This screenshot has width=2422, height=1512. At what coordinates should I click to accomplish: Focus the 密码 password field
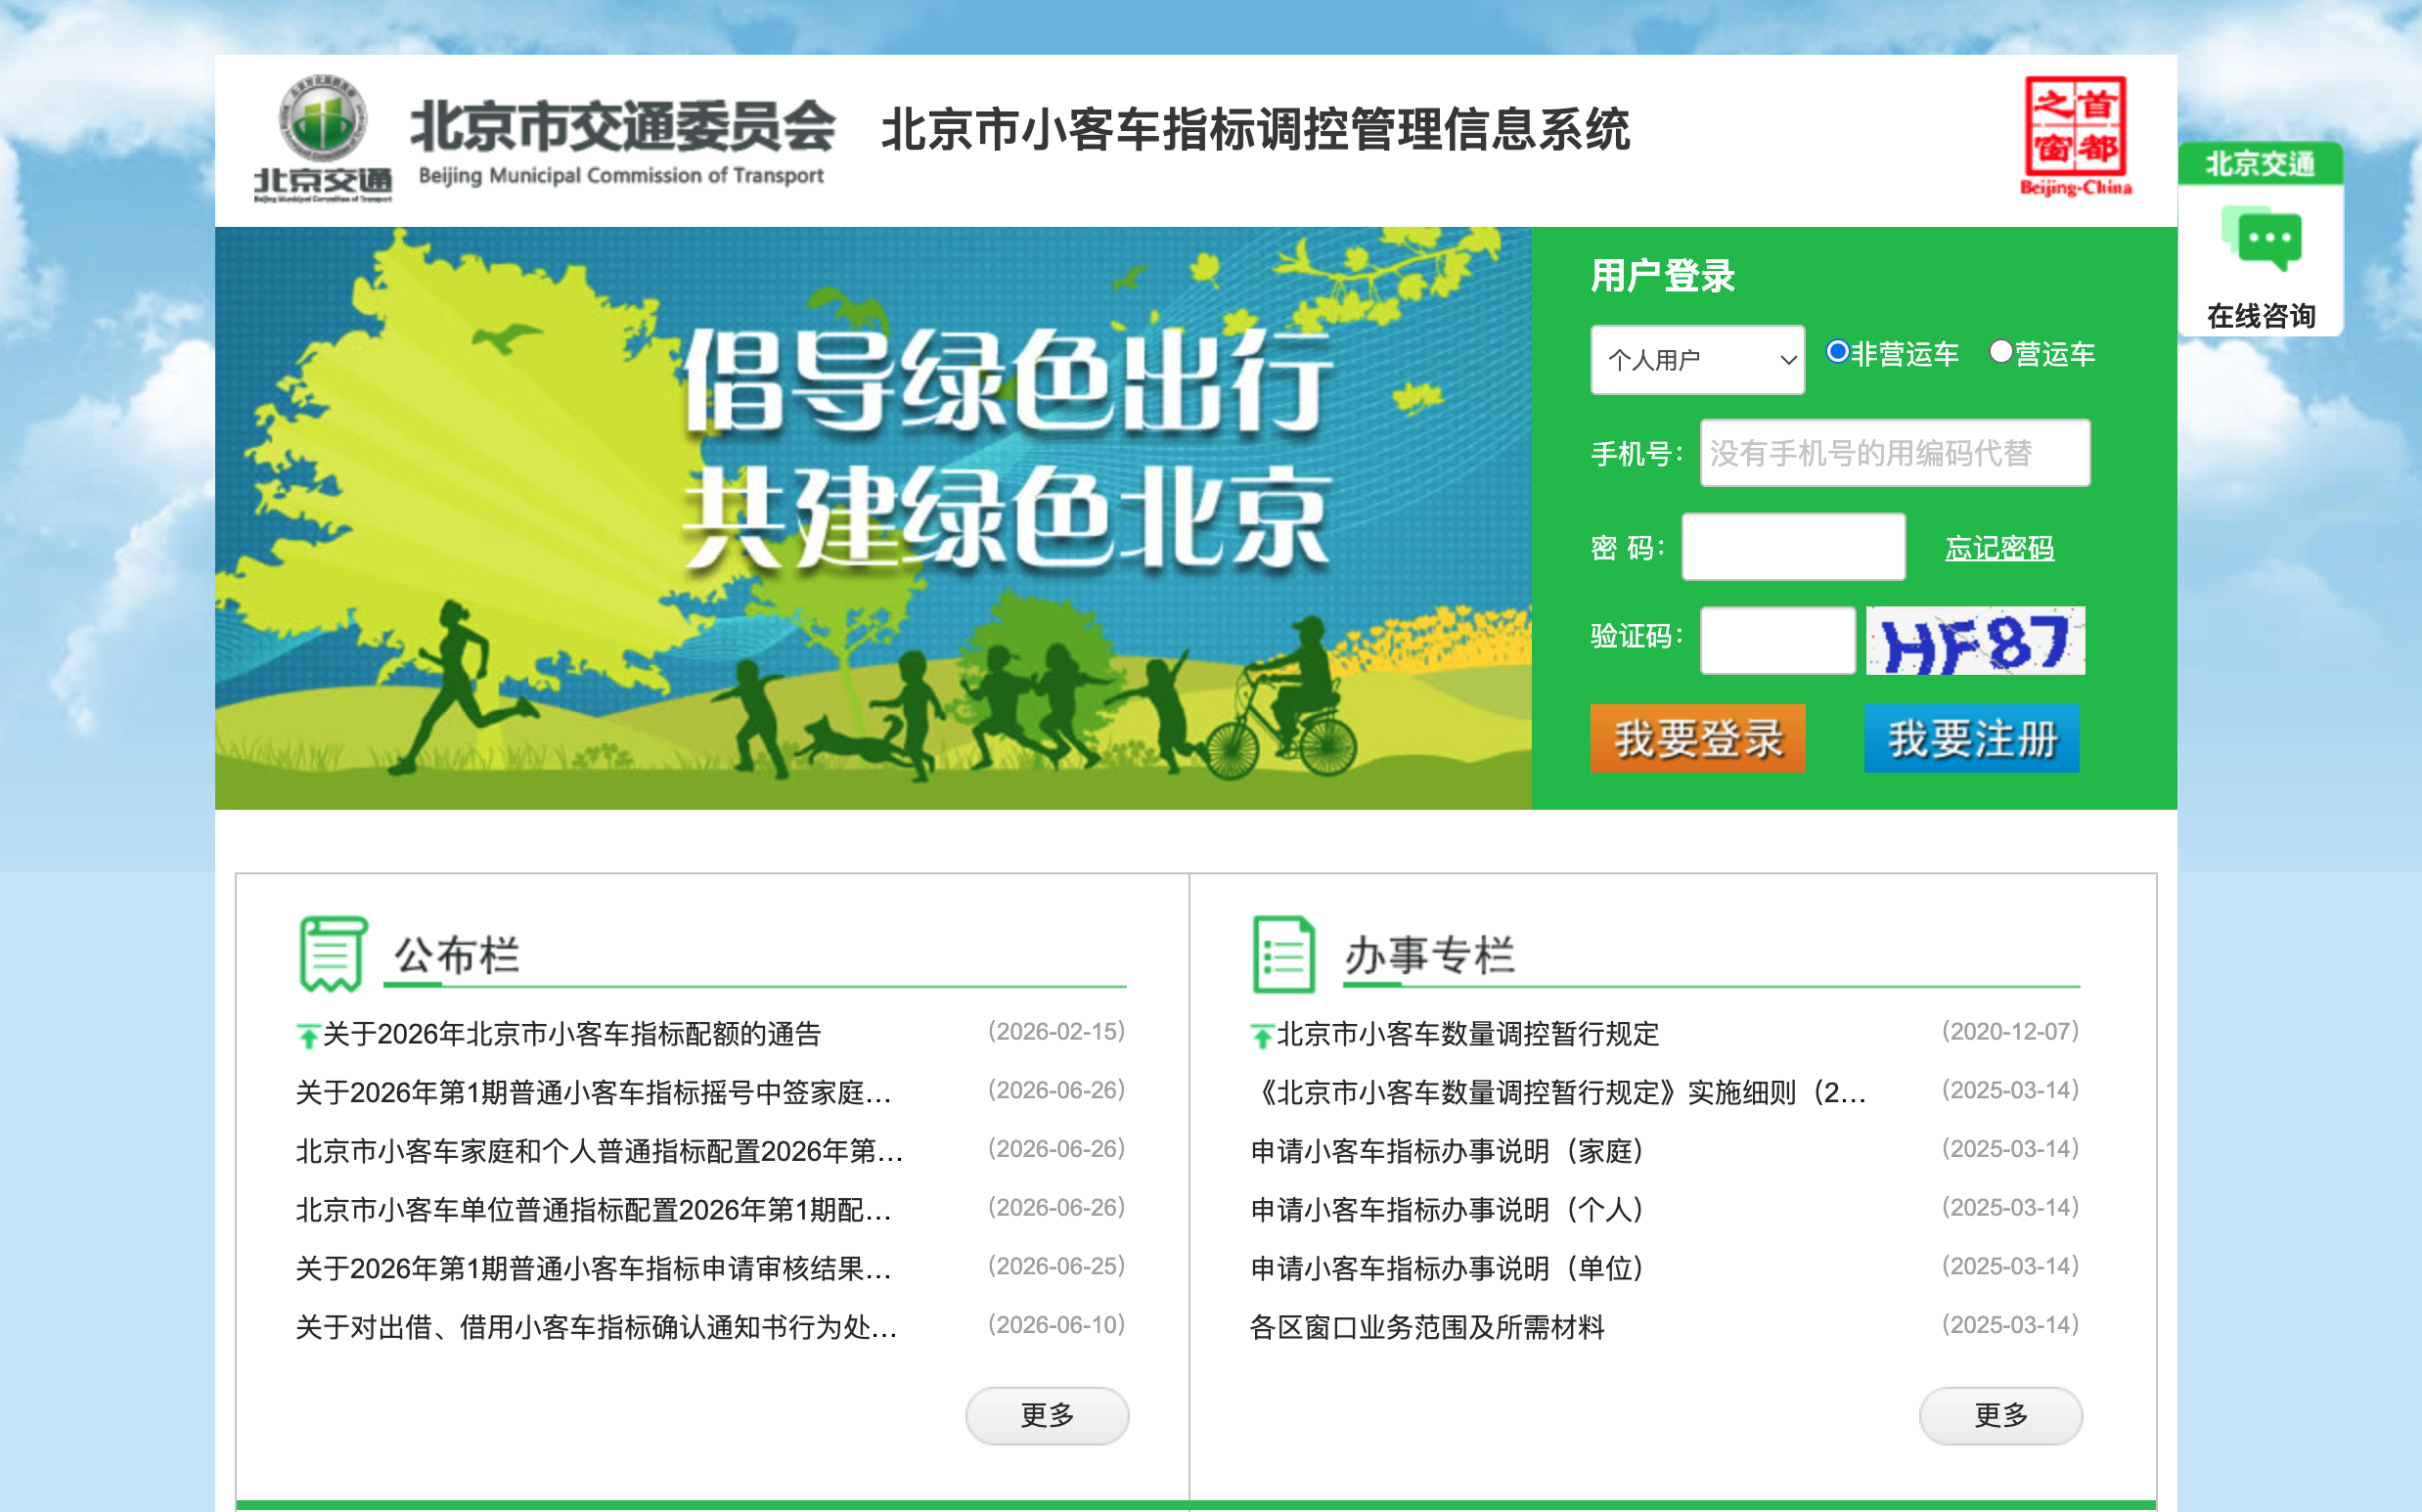pos(1793,547)
